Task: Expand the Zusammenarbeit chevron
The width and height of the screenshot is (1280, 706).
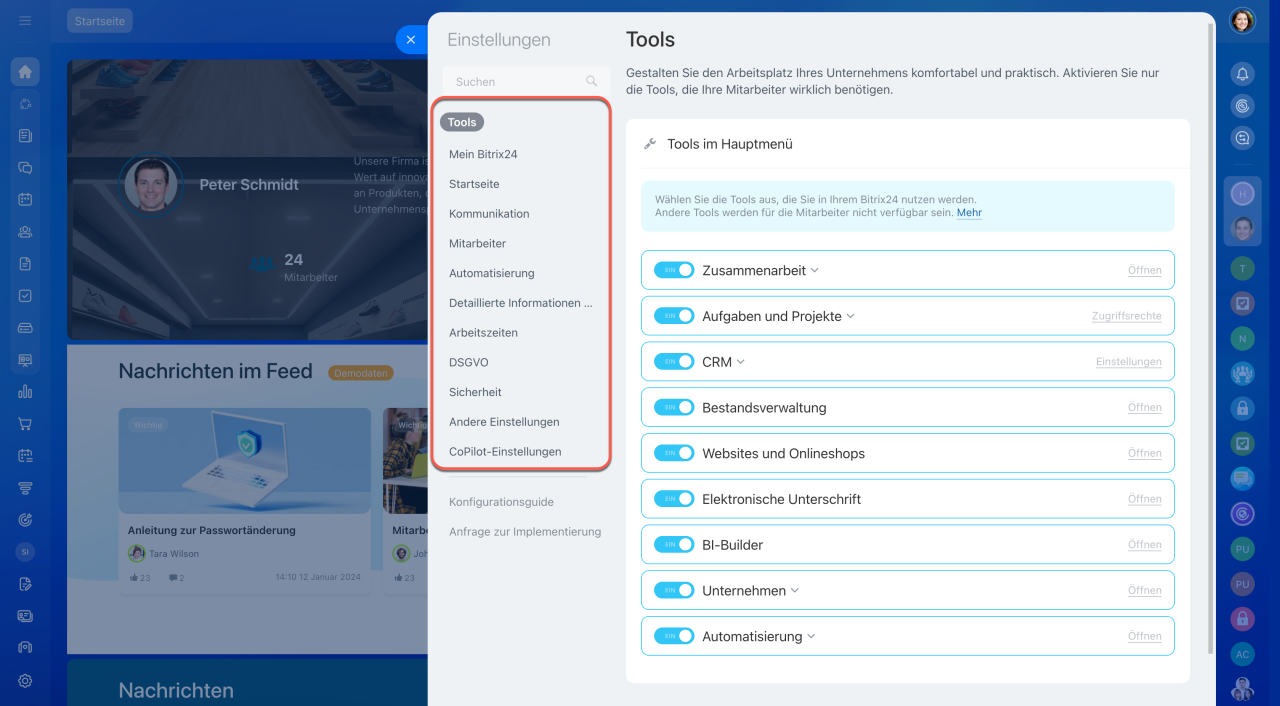Action: point(815,271)
